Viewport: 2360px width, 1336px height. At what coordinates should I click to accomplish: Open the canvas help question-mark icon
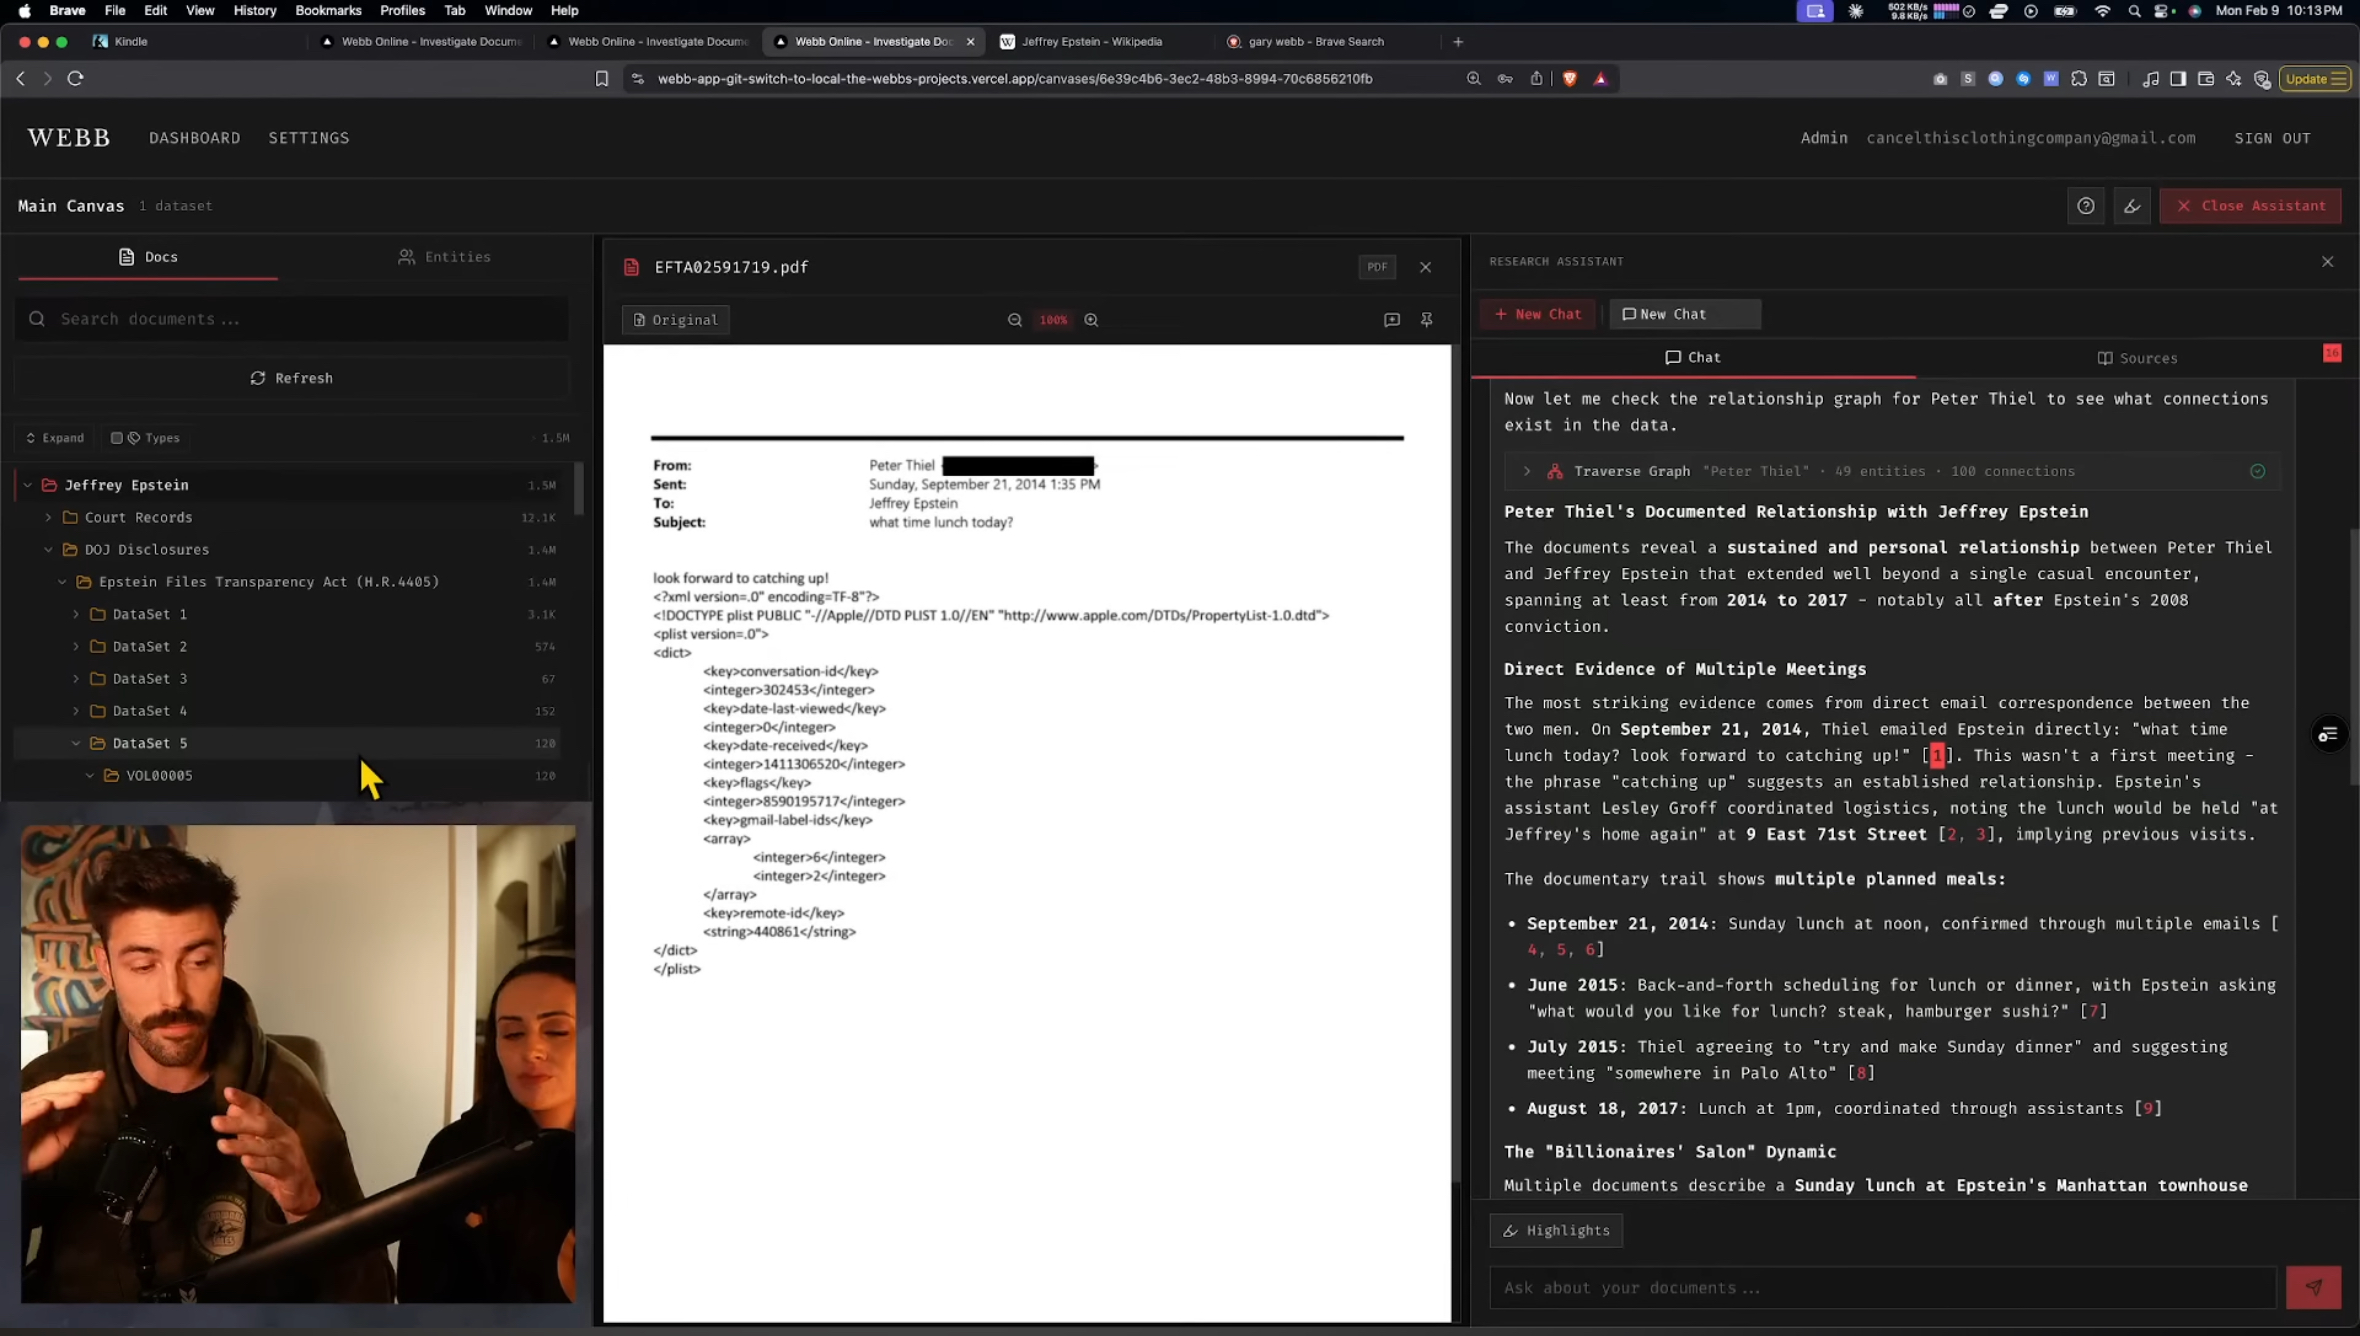point(2085,206)
